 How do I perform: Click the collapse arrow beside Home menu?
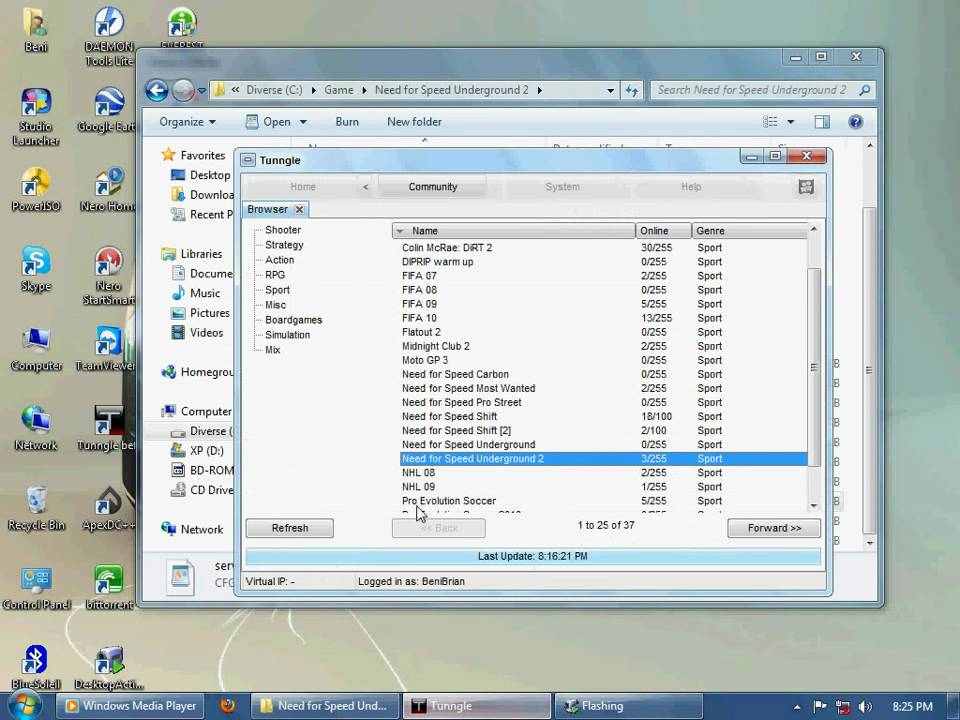pyautogui.click(x=366, y=187)
